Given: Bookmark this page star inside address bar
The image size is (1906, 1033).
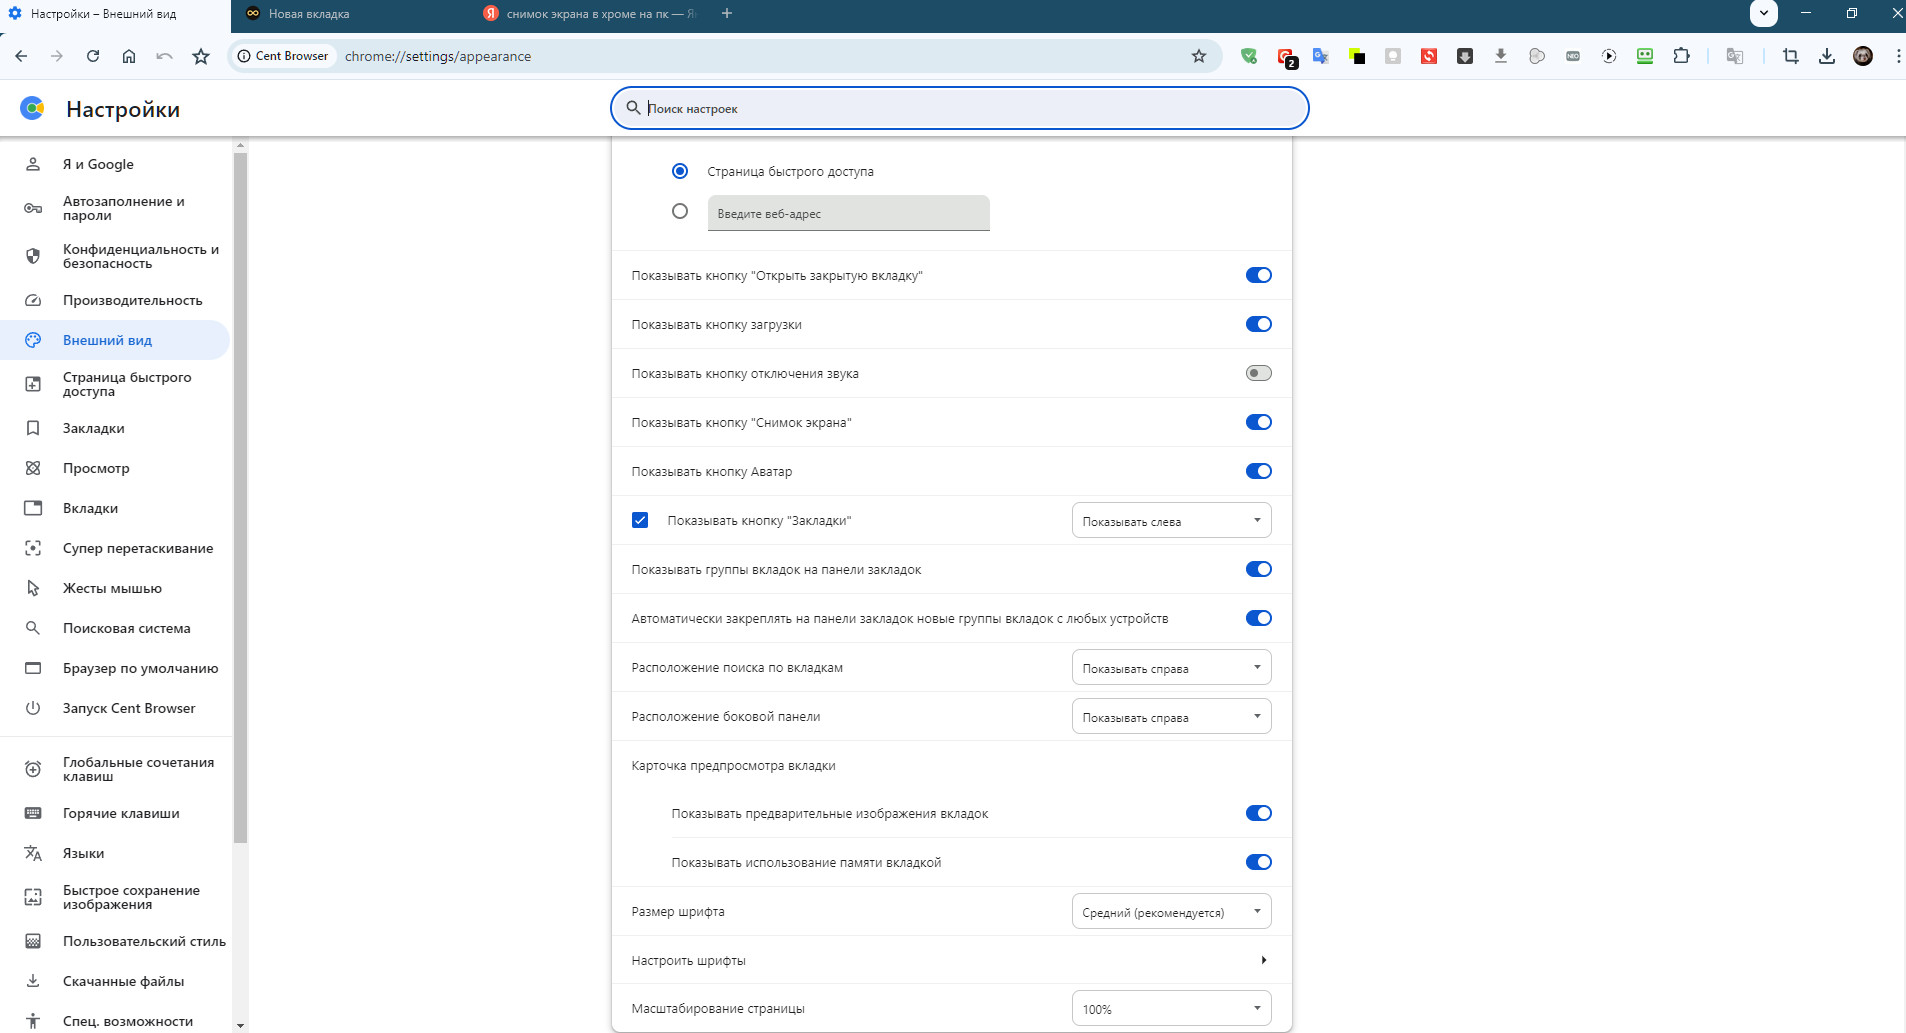Looking at the screenshot, I should pos(1199,56).
